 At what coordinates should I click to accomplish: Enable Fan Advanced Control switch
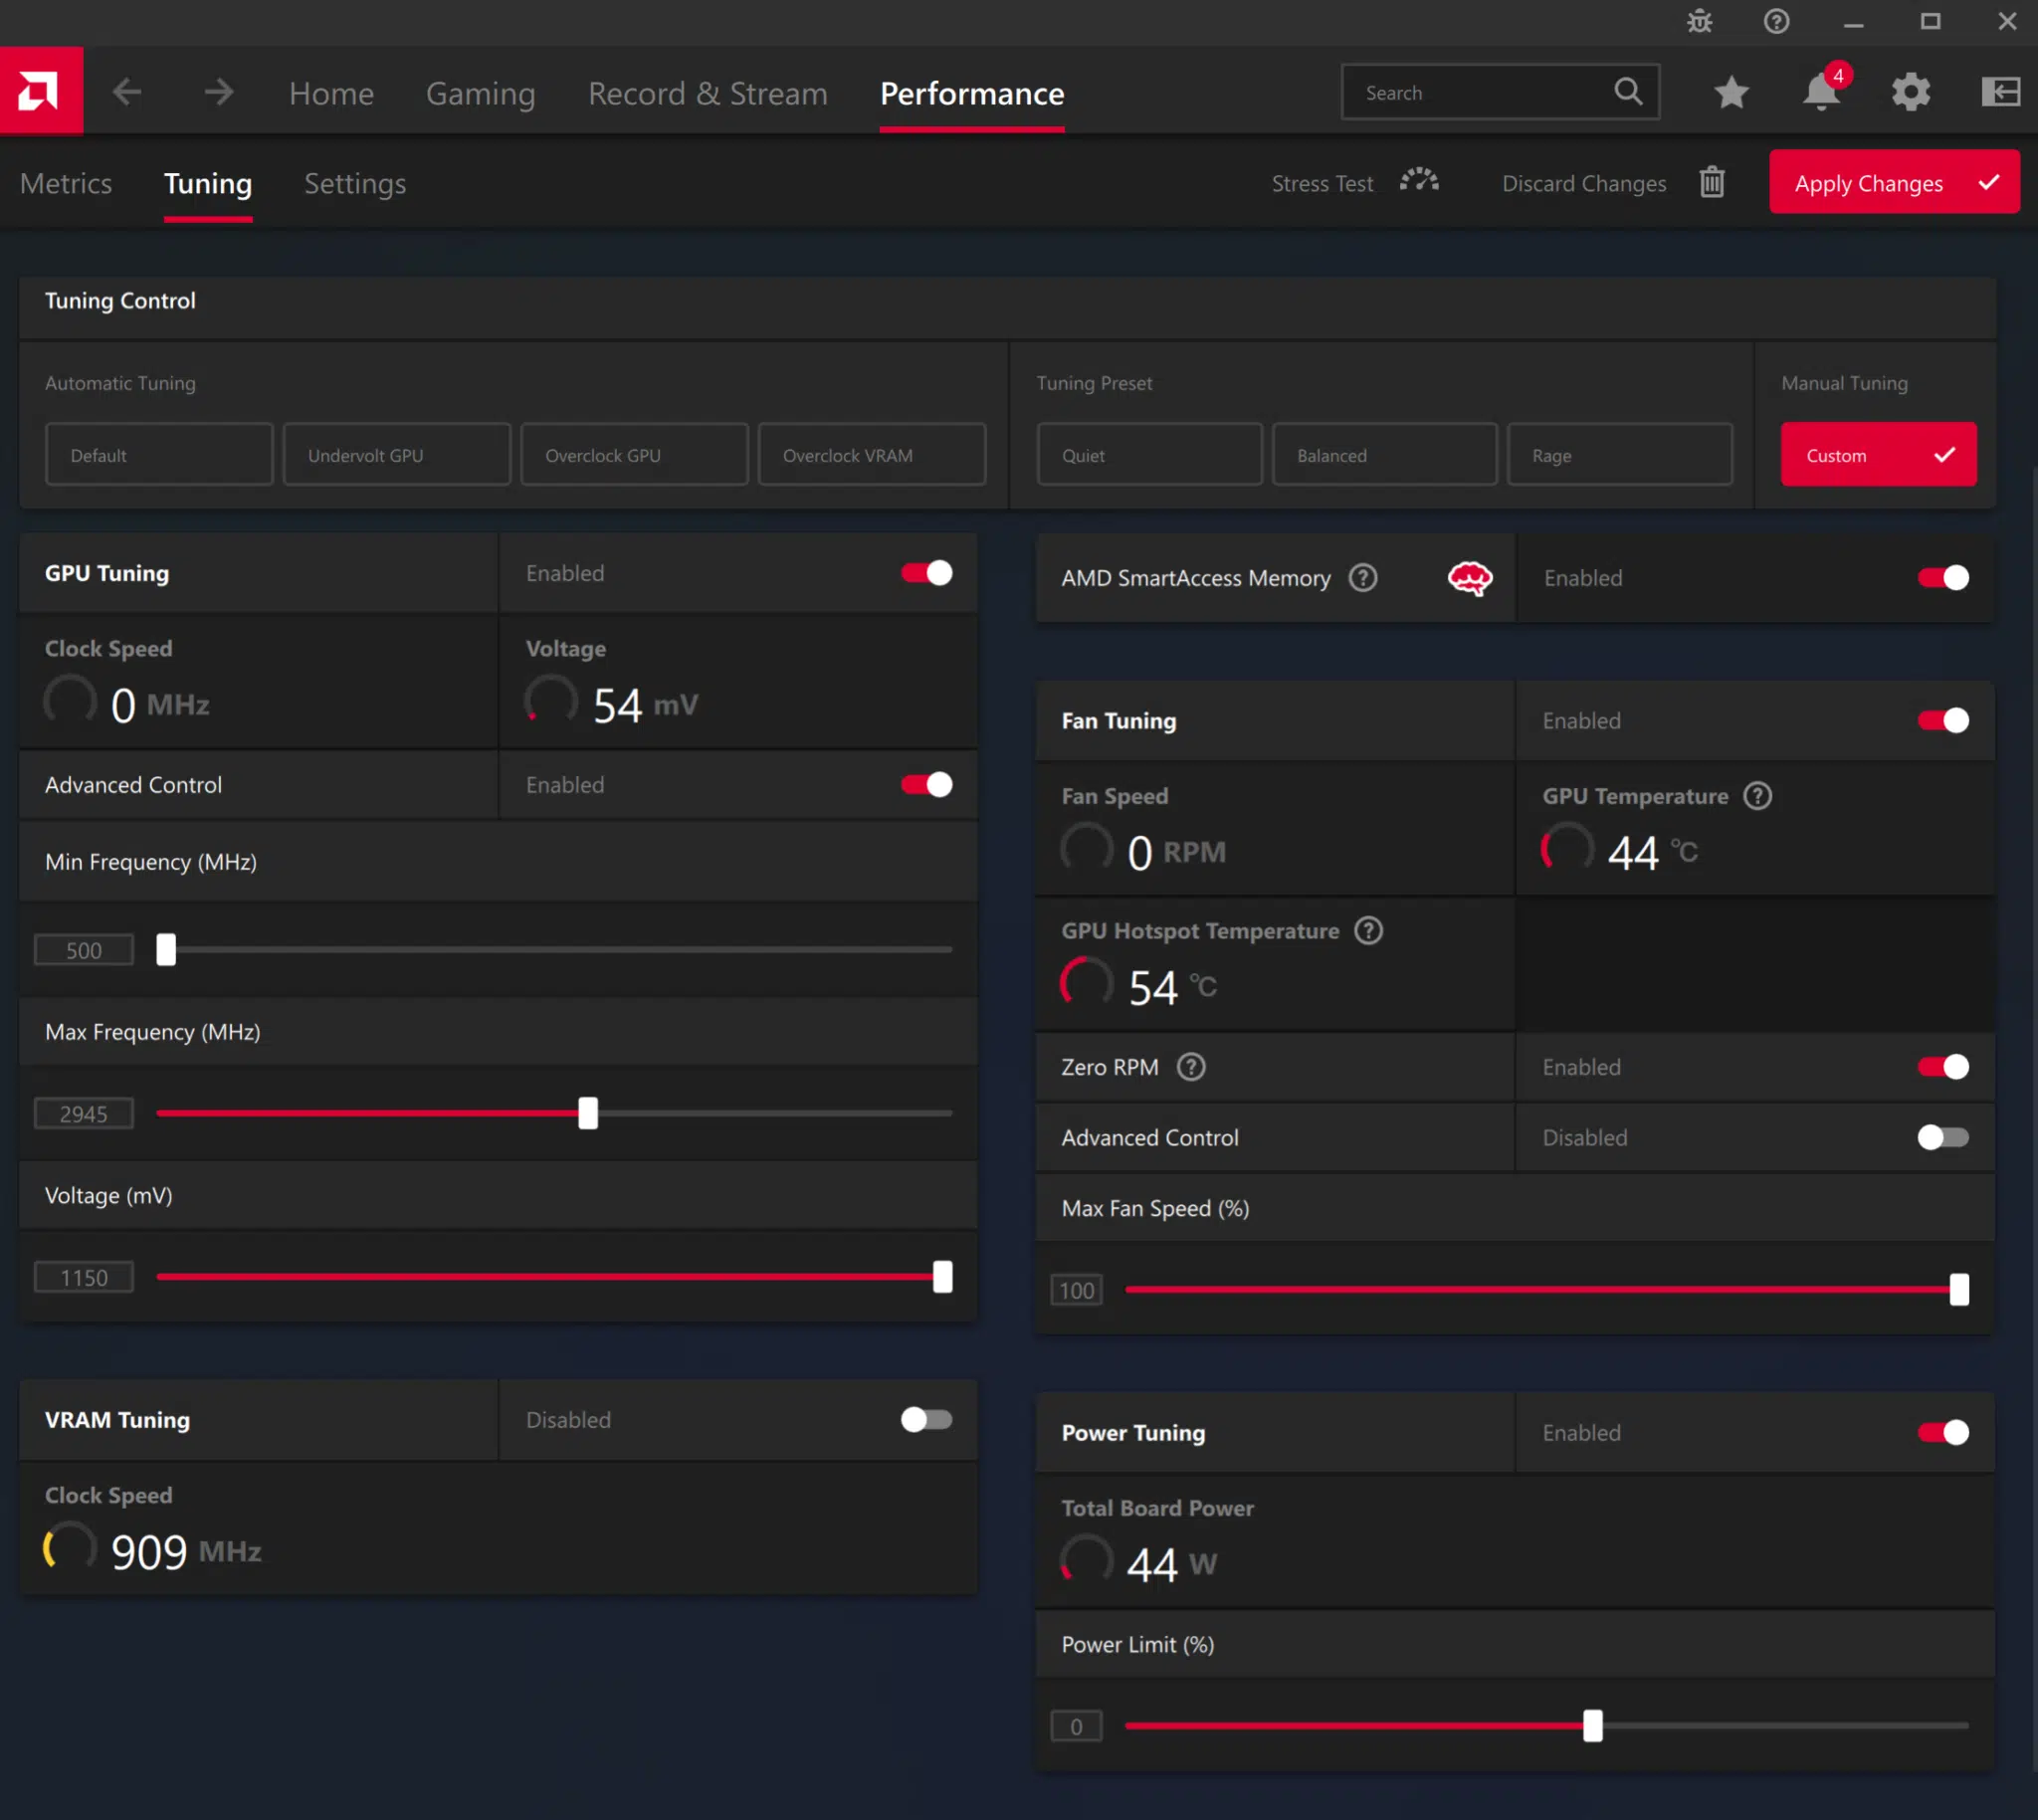(x=1943, y=1138)
